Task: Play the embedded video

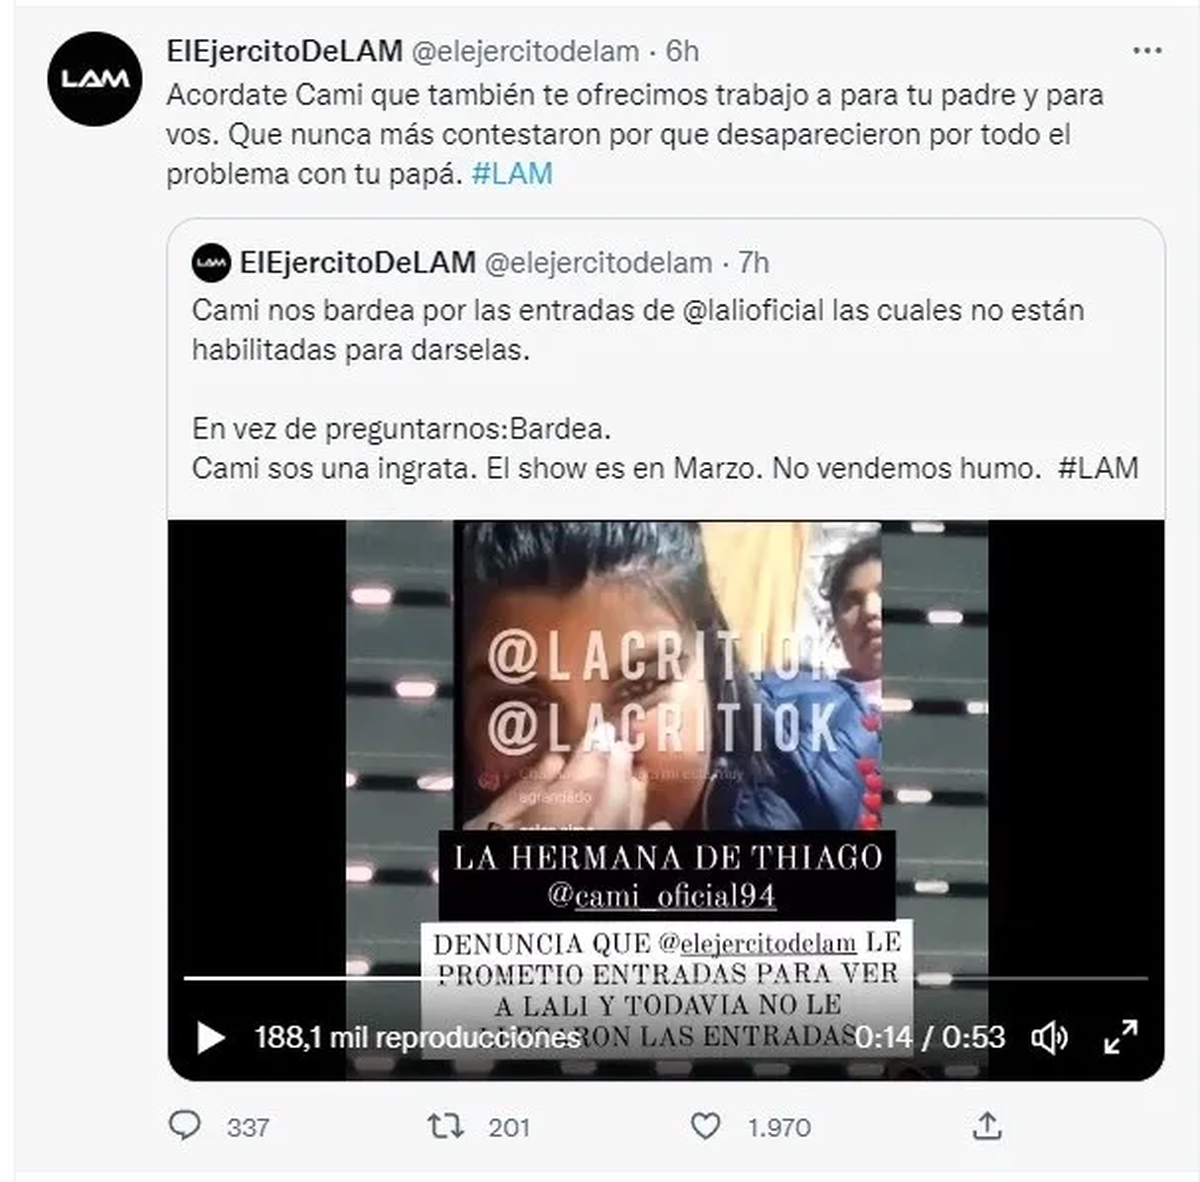Action: tap(209, 1038)
